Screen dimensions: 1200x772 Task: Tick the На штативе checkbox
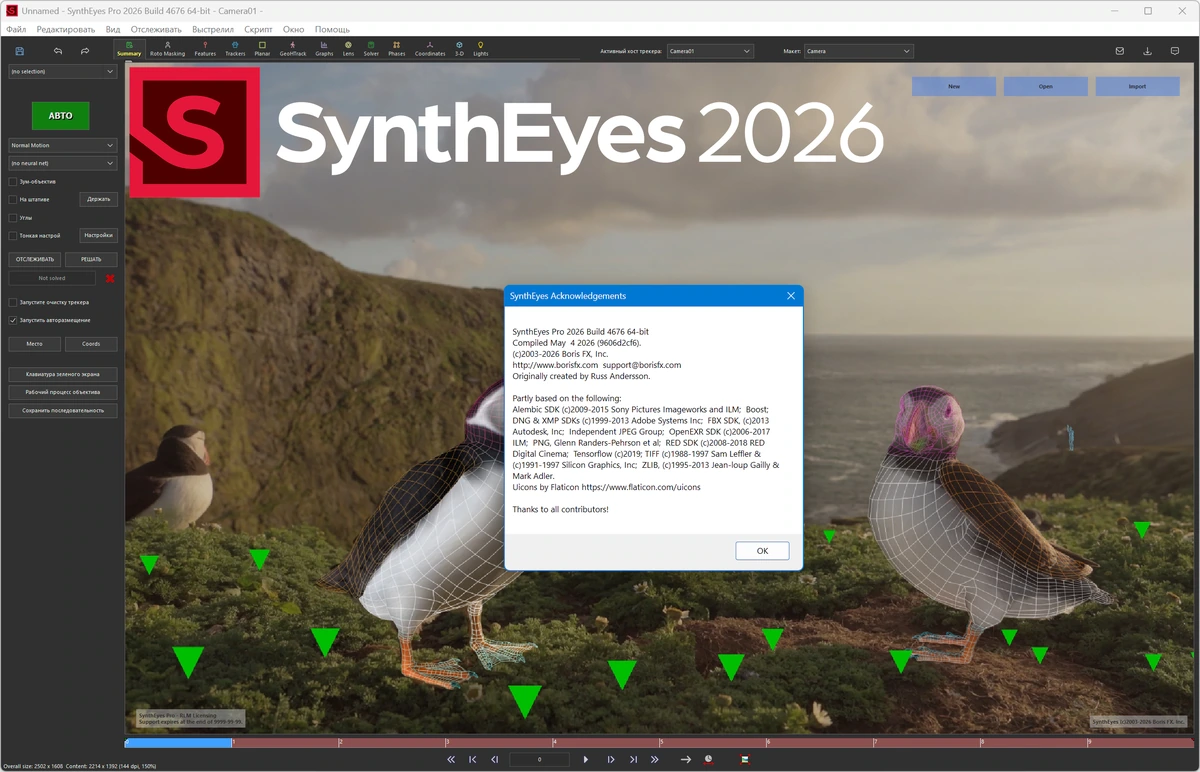(x=13, y=199)
